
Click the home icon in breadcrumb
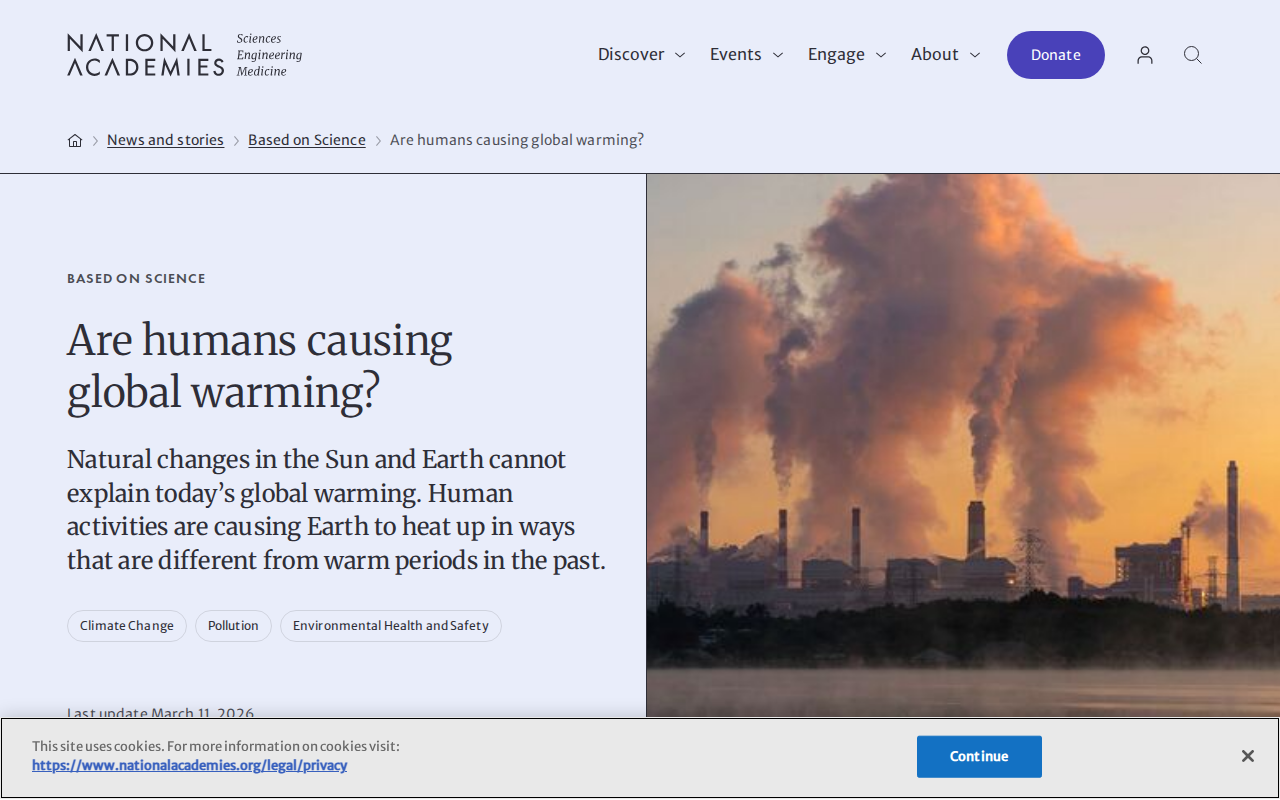[75, 140]
